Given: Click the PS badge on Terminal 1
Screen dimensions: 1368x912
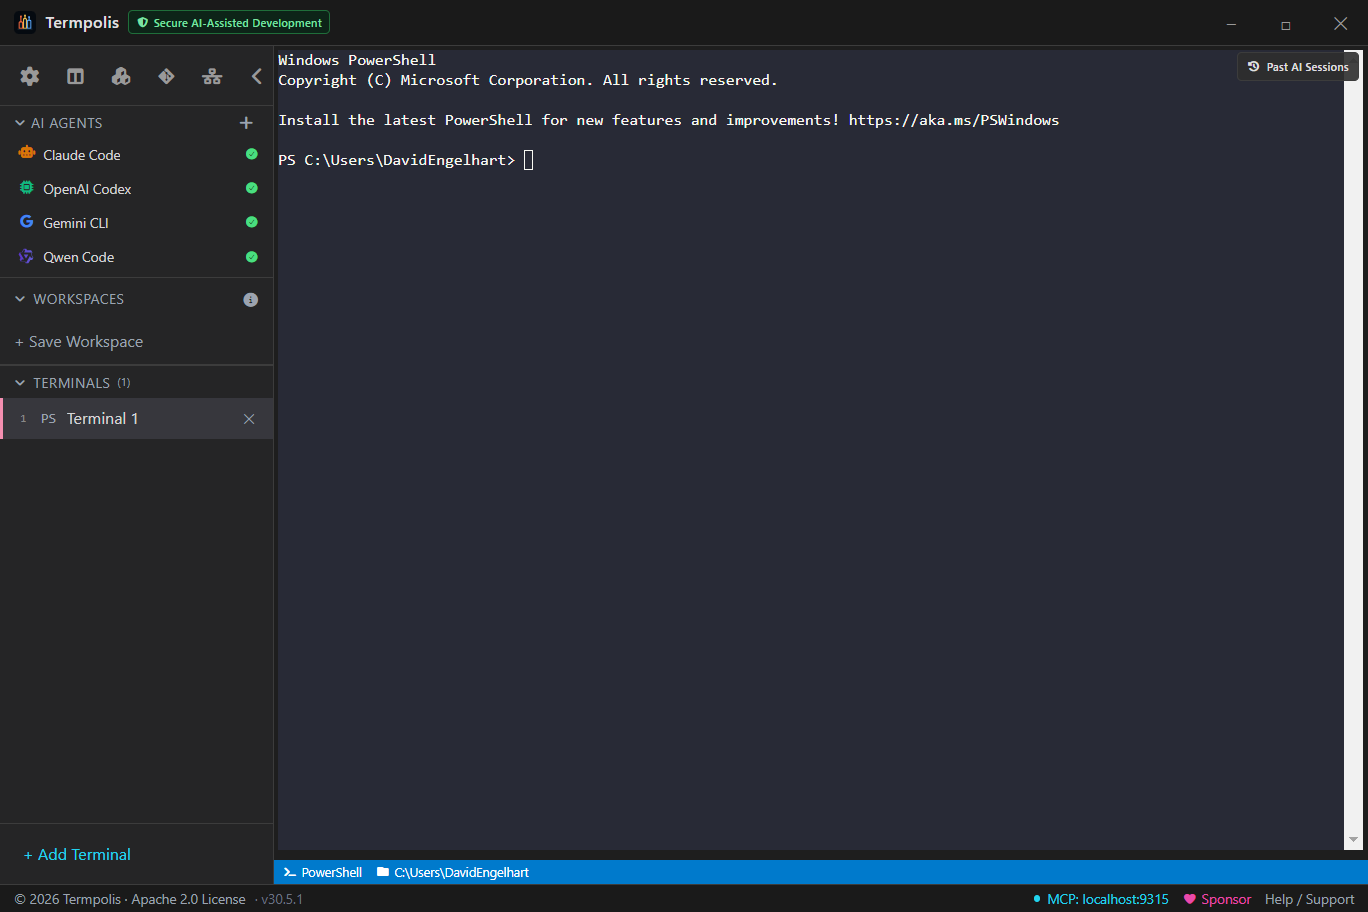Looking at the screenshot, I should pyautogui.click(x=48, y=419).
